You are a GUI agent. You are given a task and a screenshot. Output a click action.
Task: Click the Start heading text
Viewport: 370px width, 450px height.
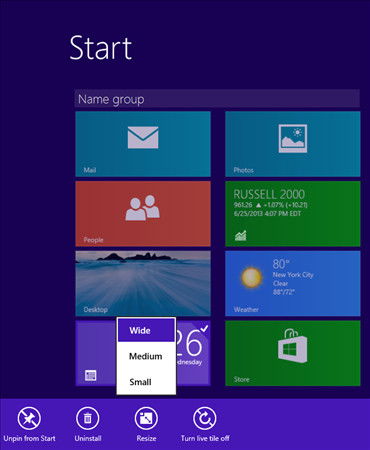pos(101,48)
